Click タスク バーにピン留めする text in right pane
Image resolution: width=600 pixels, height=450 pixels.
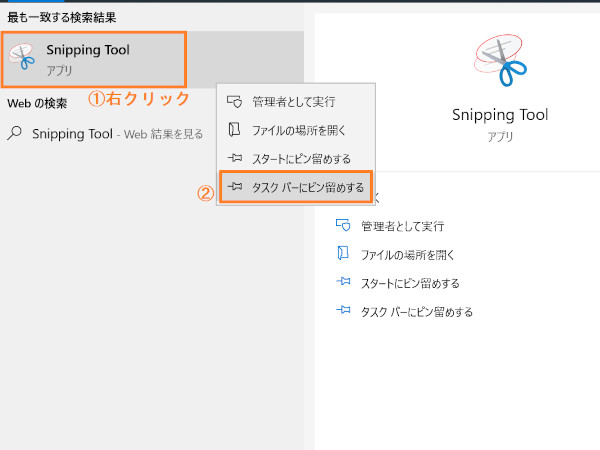point(417,312)
